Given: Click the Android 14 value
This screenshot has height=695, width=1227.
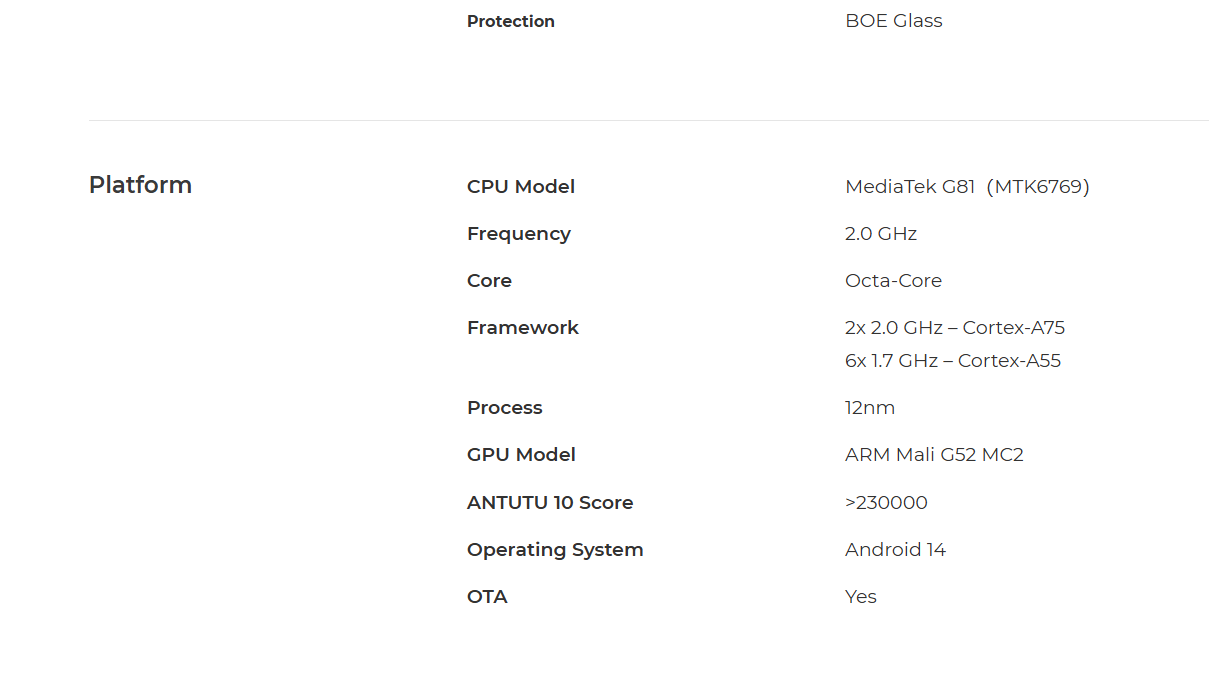Looking at the screenshot, I should (x=895, y=550).
